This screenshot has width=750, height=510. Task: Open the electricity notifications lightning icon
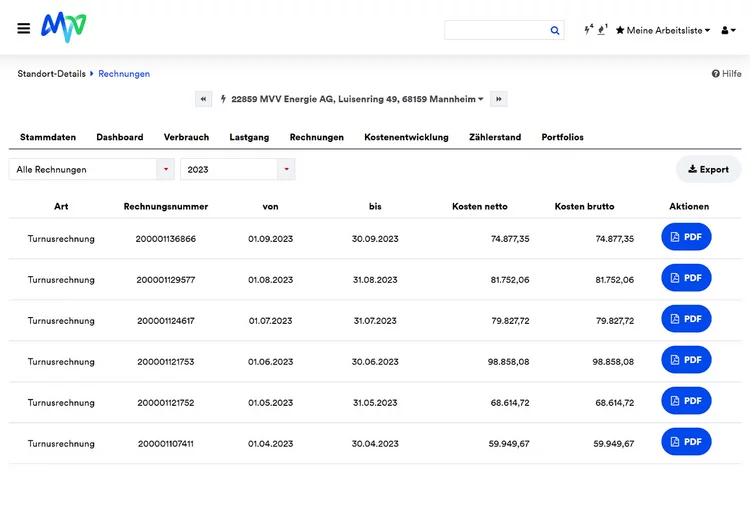(x=588, y=30)
